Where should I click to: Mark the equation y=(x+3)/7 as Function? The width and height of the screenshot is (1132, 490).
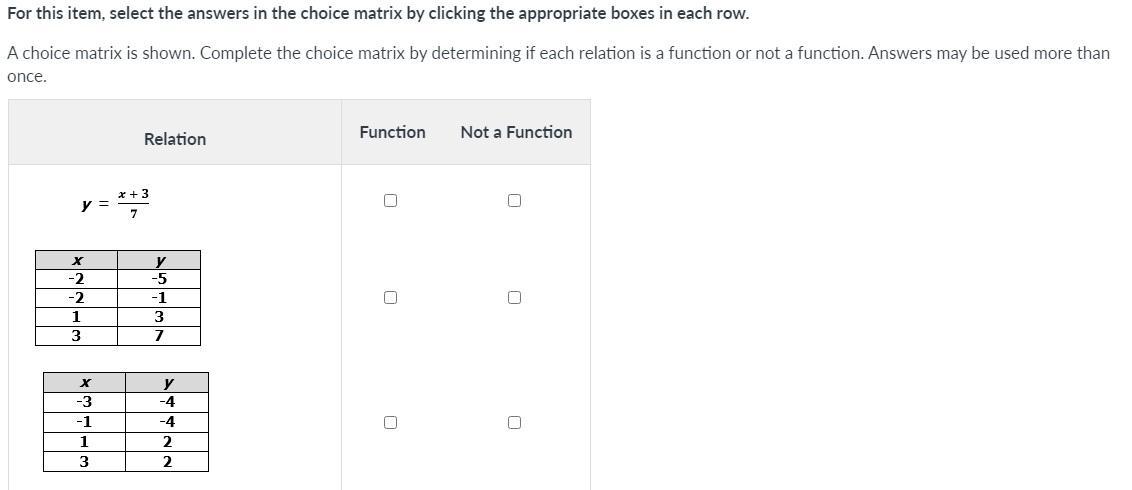click(390, 200)
